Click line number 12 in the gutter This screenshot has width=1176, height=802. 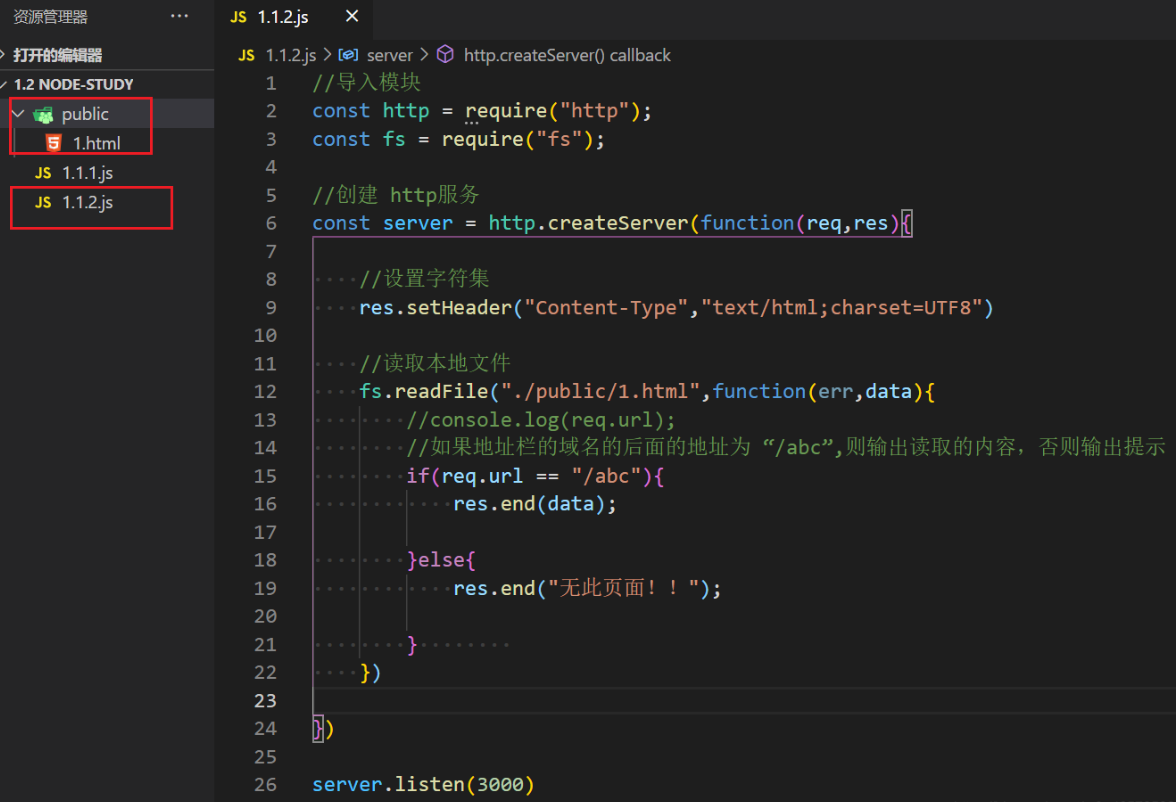265,391
